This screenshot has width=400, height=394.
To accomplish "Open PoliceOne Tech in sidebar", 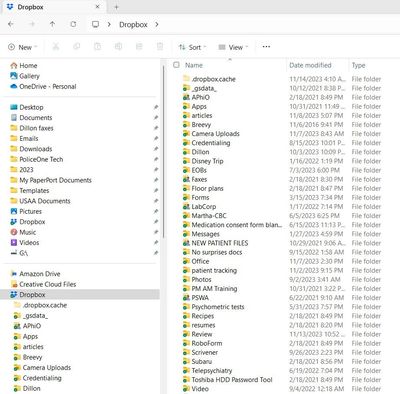I will click(37, 159).
